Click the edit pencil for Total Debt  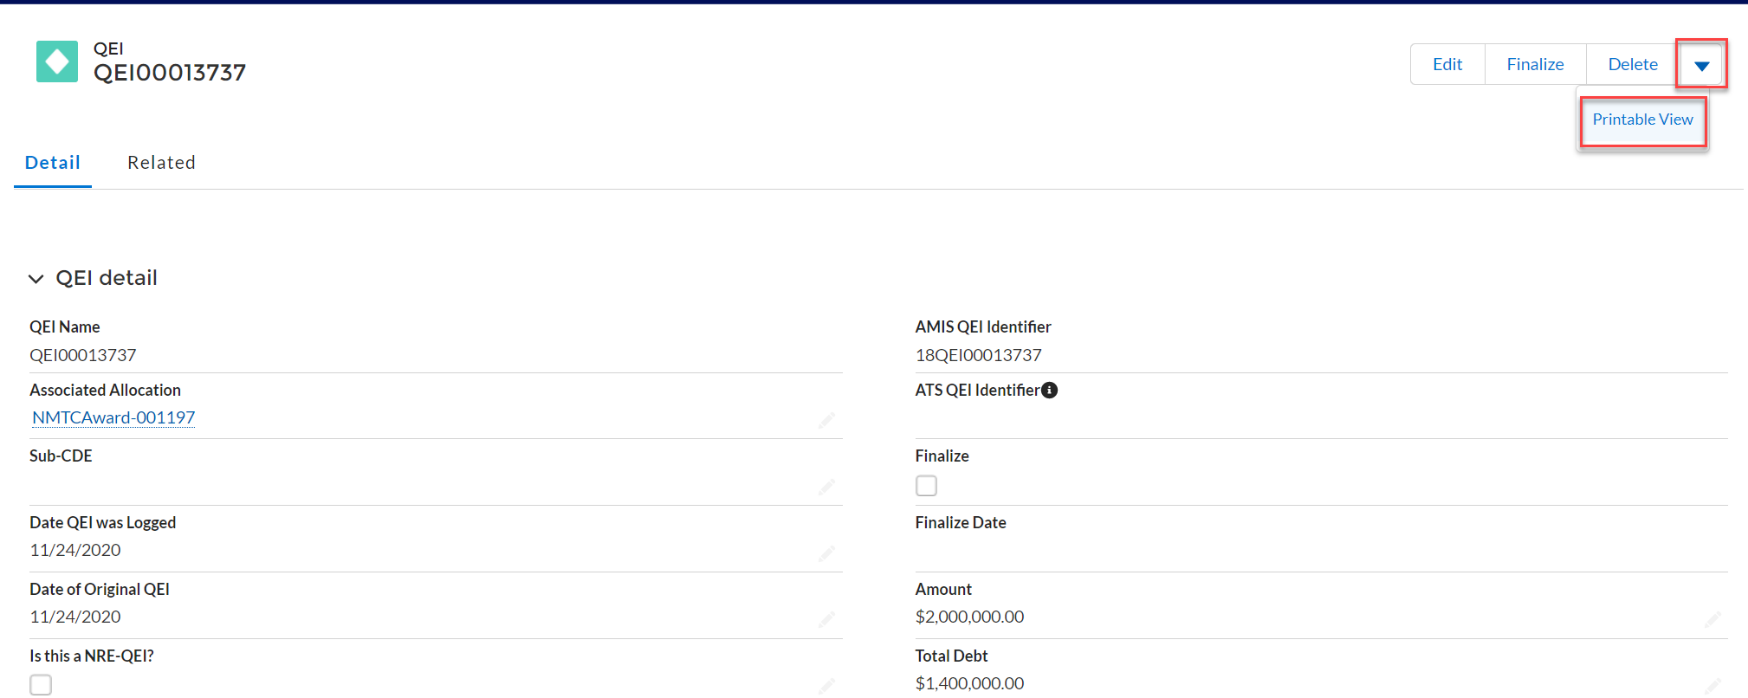pyautogui.click(x=1712, y=686)
